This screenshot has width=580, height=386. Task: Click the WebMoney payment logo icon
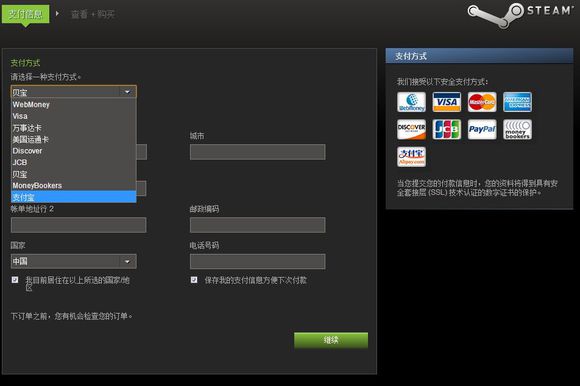411,102
